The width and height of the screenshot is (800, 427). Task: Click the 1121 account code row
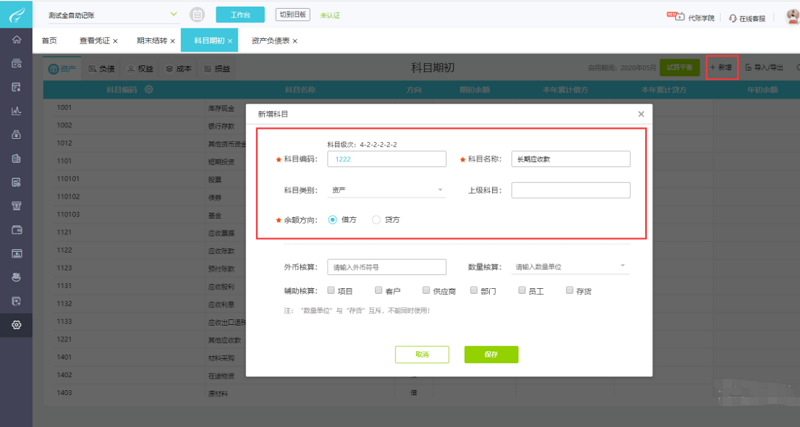64,232
